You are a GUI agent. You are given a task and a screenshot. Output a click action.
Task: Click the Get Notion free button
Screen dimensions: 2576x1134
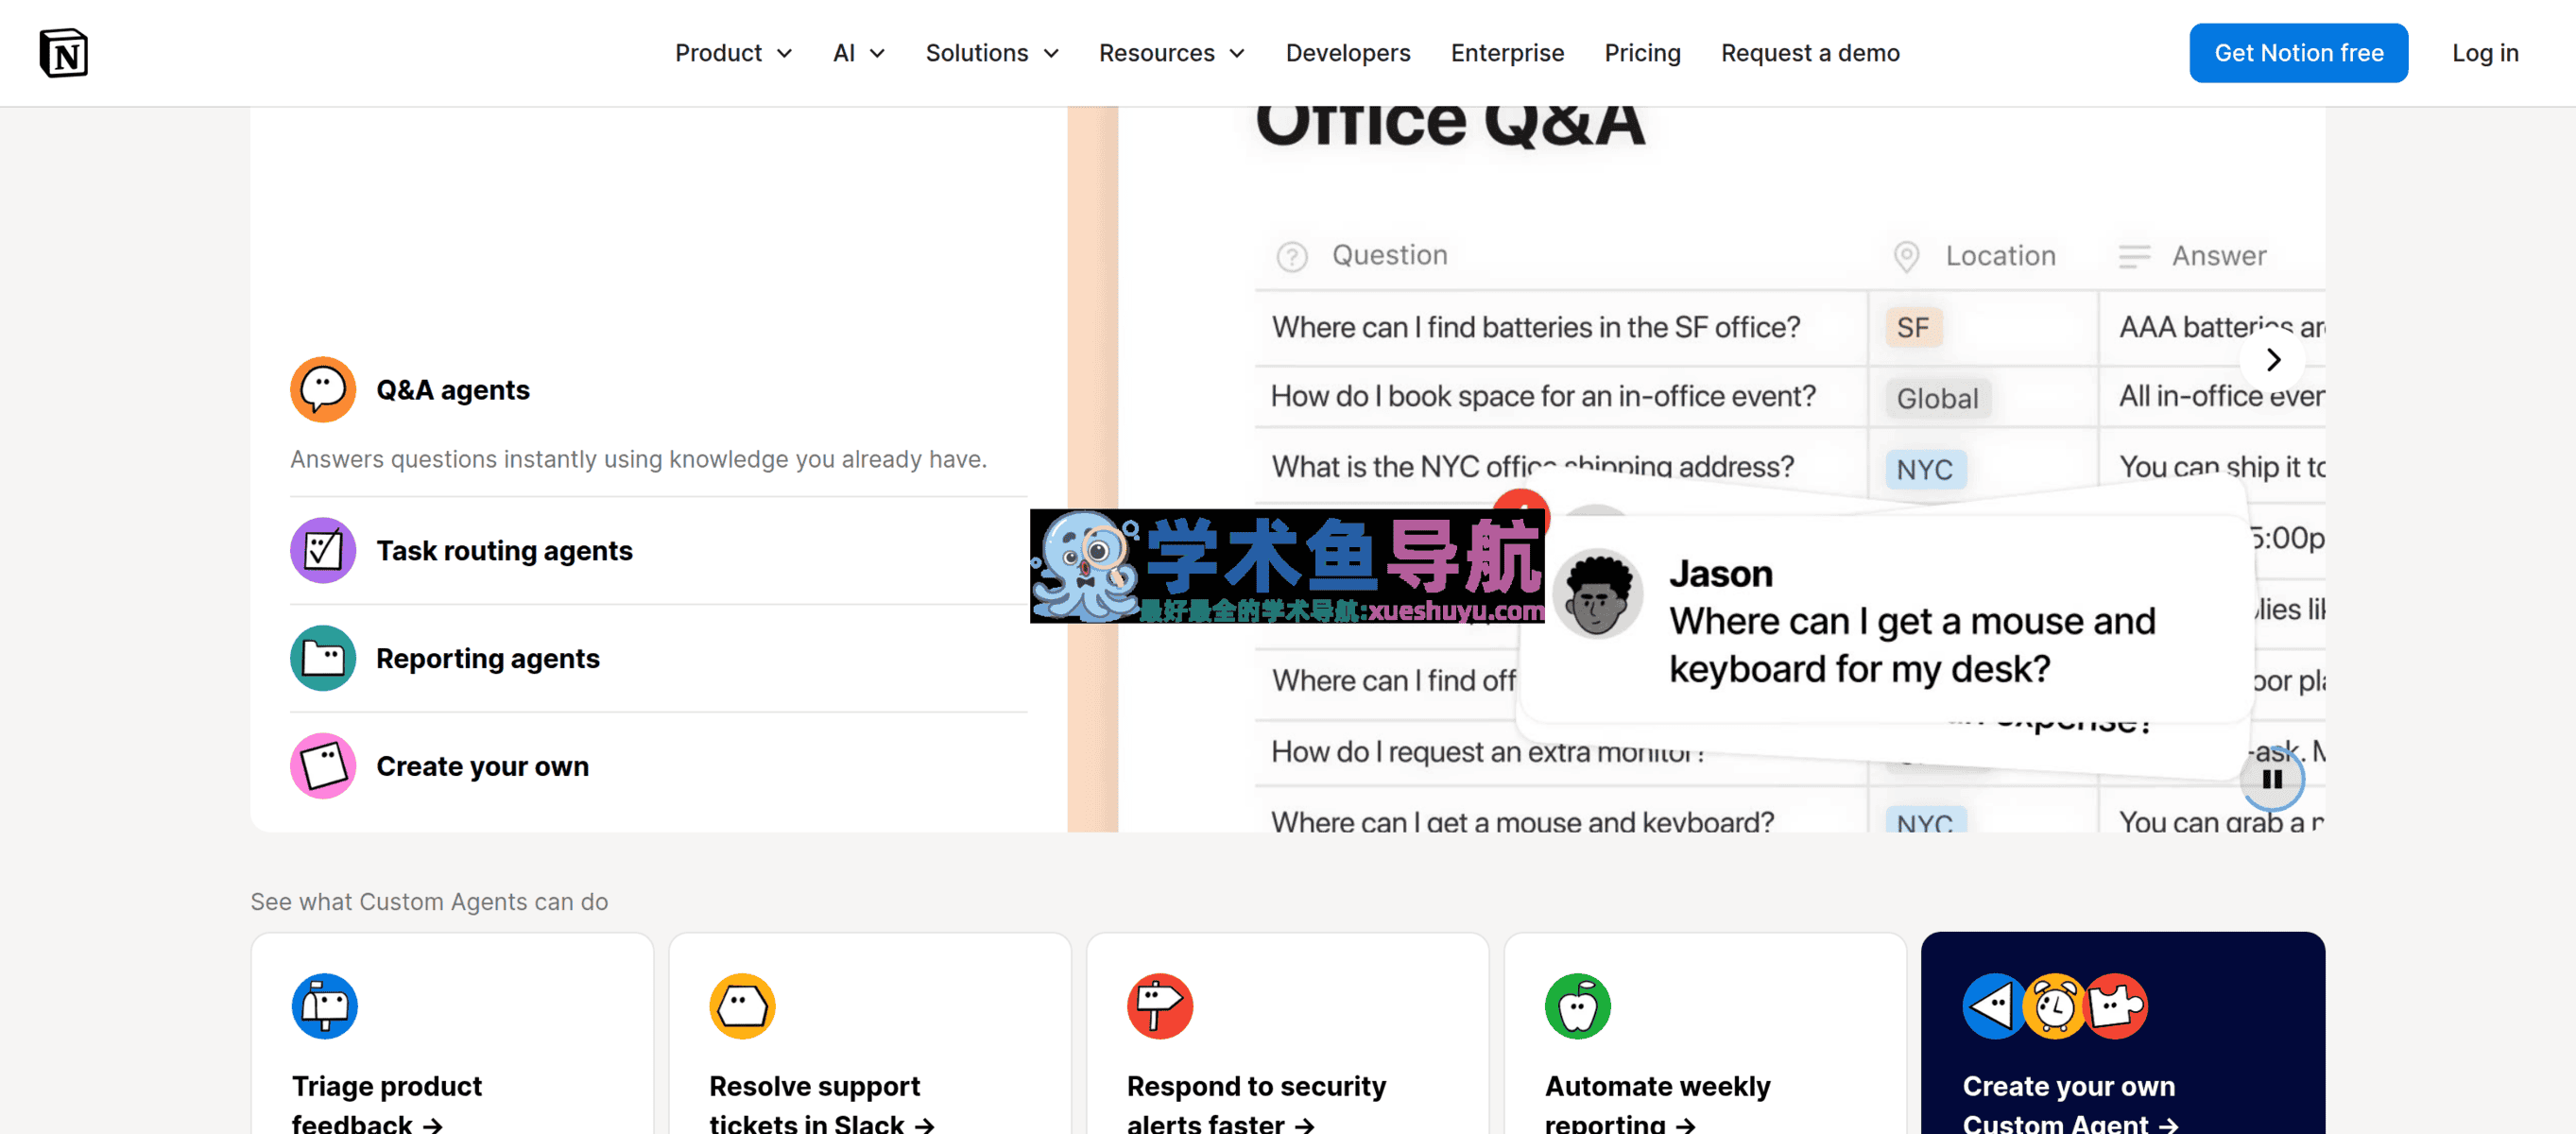(x=2298, y=53)
